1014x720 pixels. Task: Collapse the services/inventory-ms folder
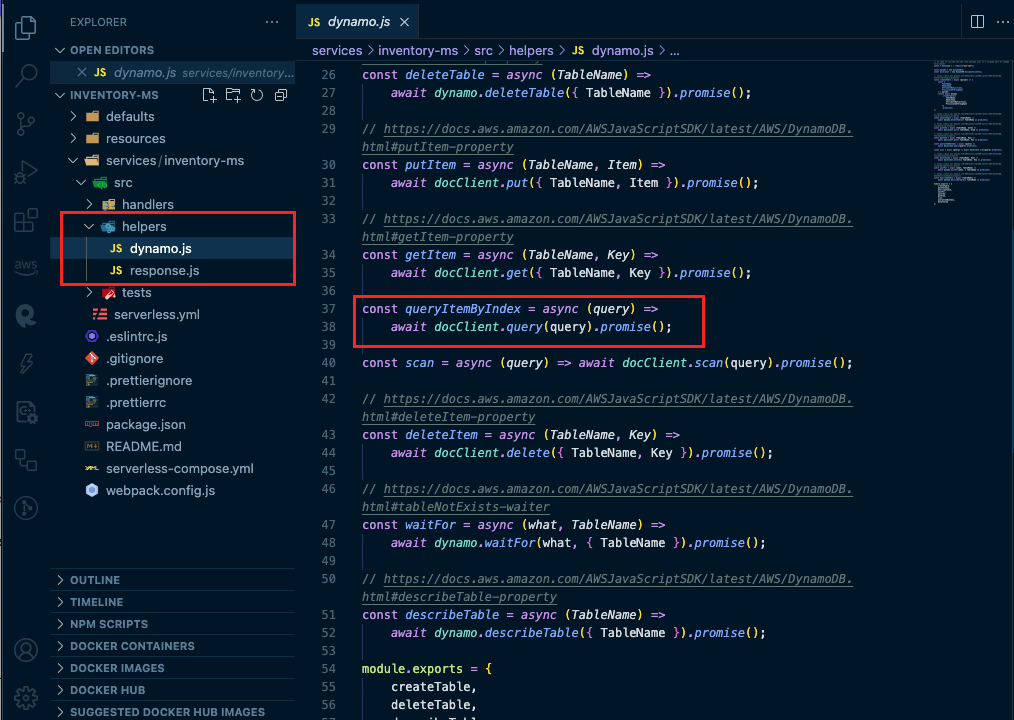point(73,160)
